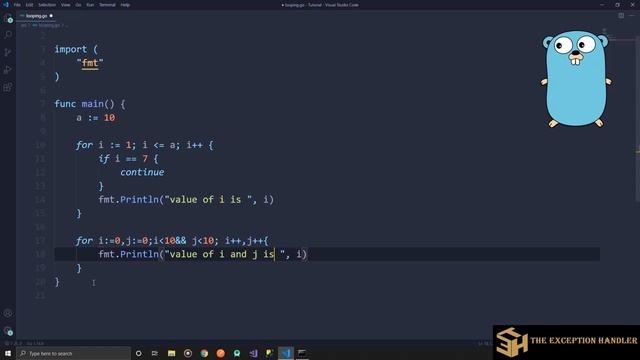Click 'func main() {' line

tap(90, 104)
